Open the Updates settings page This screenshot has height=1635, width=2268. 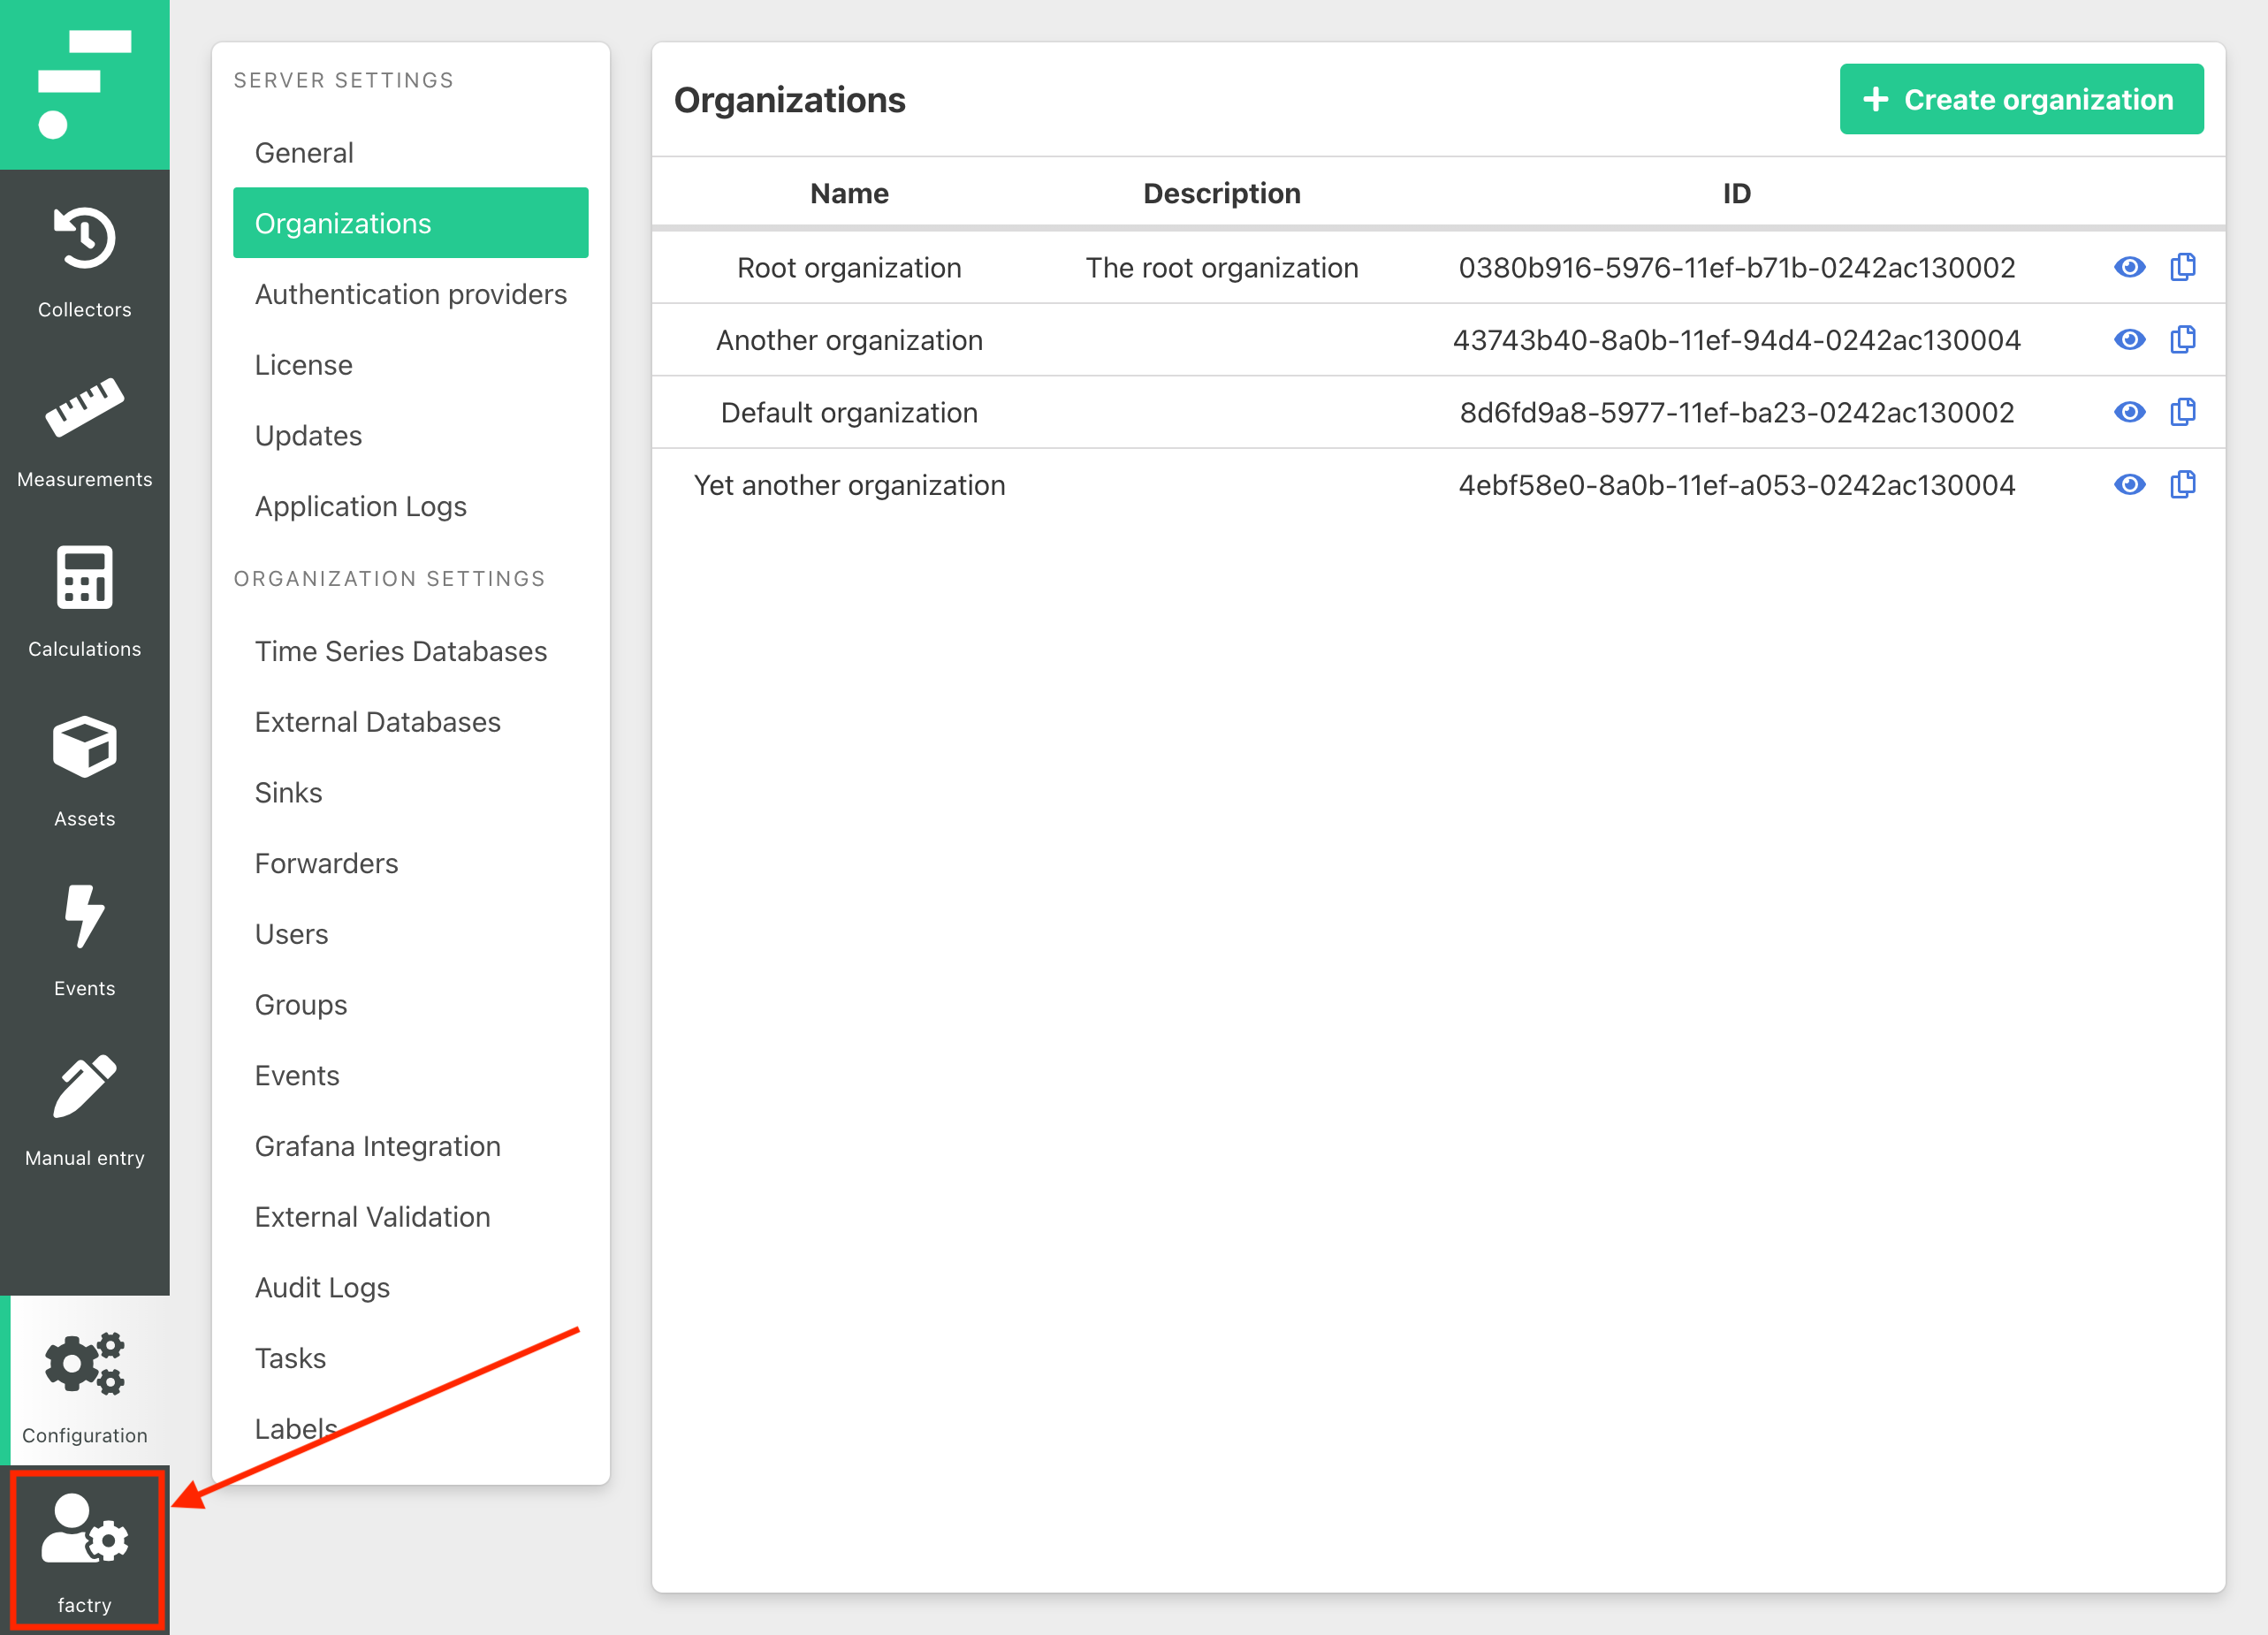410,436
